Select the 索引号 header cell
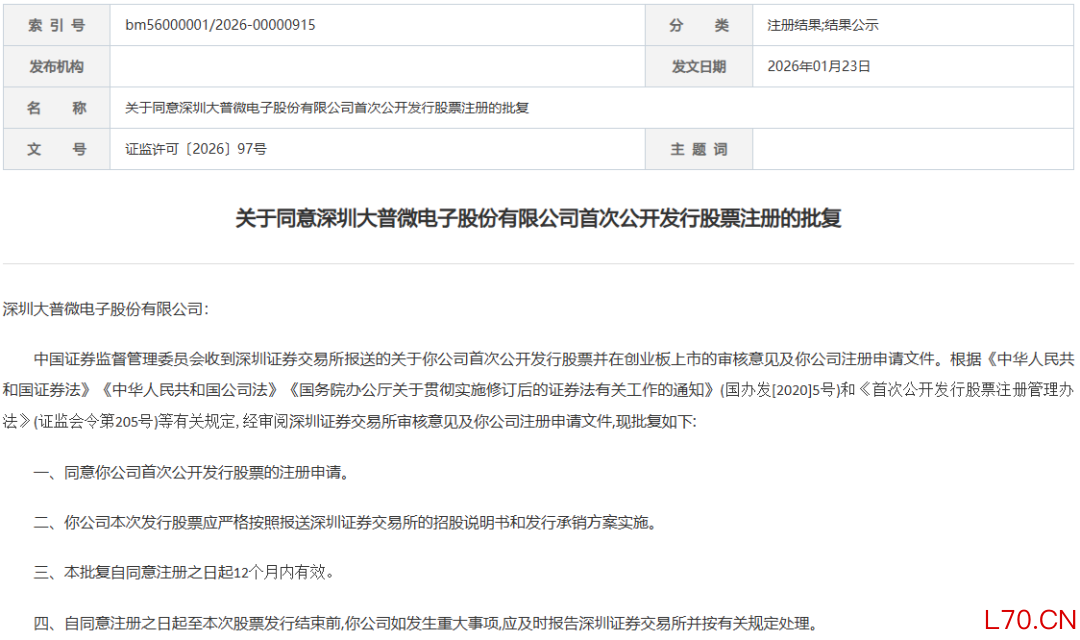 click(x=56, y=25)
